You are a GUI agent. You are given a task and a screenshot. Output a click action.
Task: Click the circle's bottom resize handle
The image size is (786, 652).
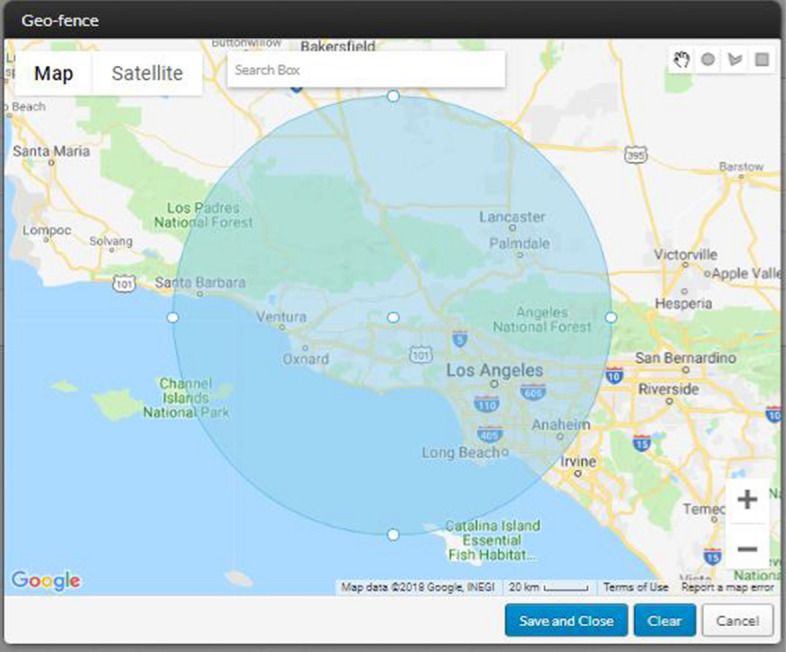pos(393,535)
